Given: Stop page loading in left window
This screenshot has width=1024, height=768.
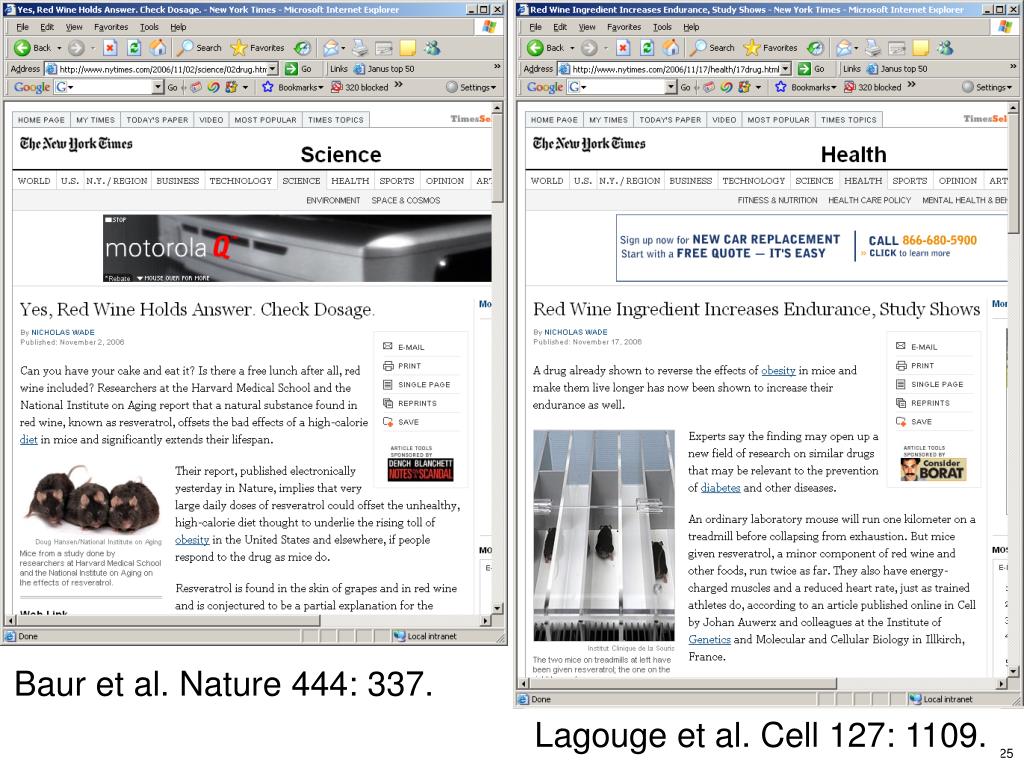Looking at the screenshot, I should coord(110,48).
